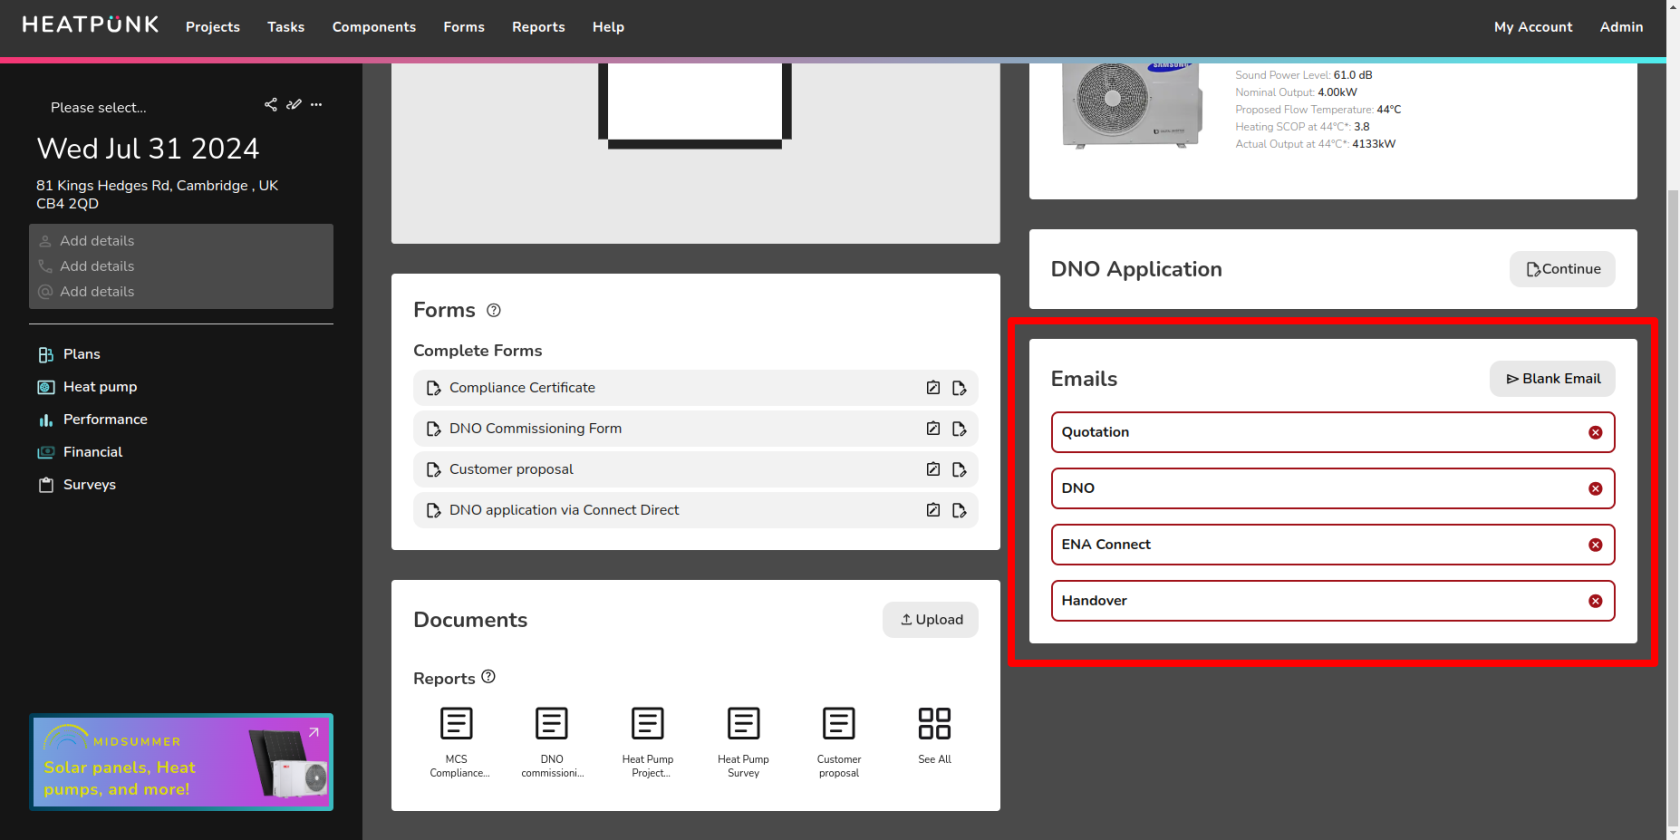The height and width of the screenshot is (840, 1680).
Task: Edit the DNO Commissioning Form
Action: (x=933, y=429)
